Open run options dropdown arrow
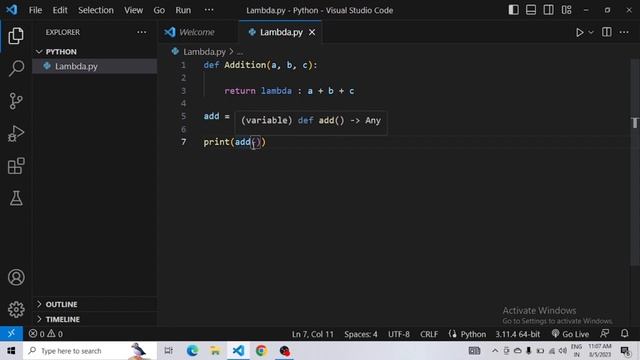This screenshot has width=640, height=360. click(x=591, y=32)
